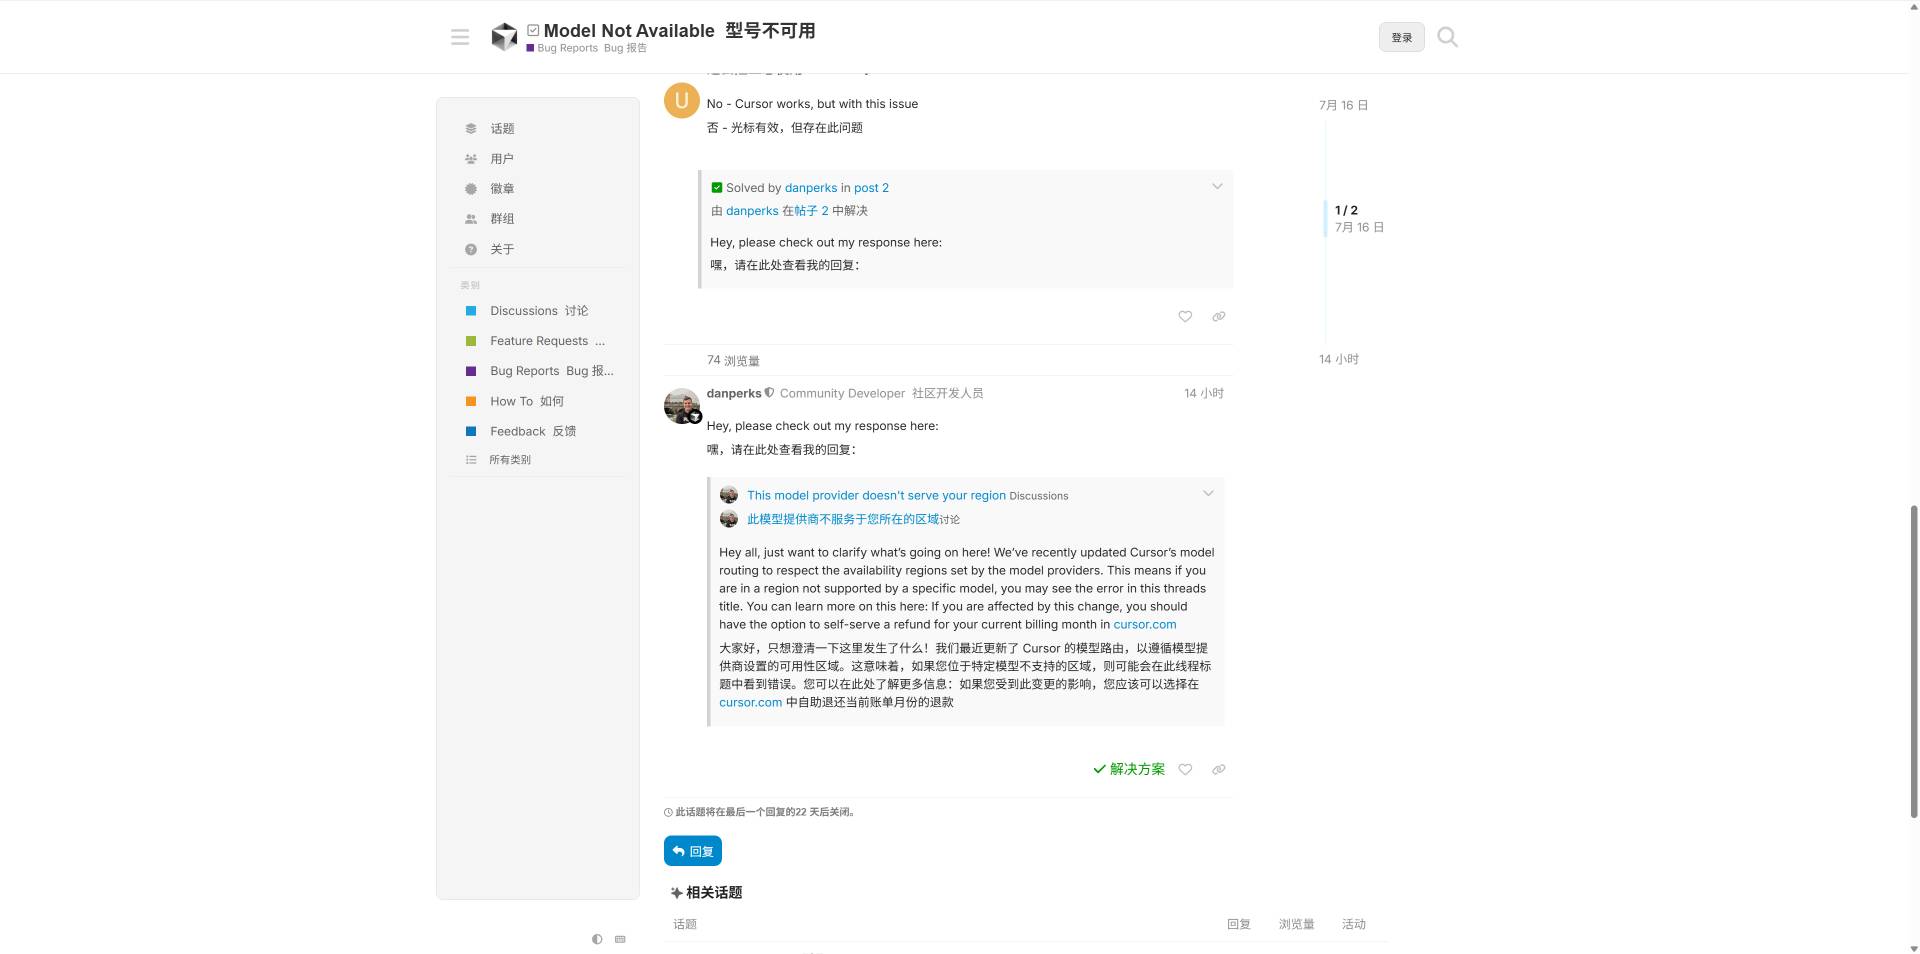
Task: Click the 1 / 2 timeline position
Action: point(1346,210)
